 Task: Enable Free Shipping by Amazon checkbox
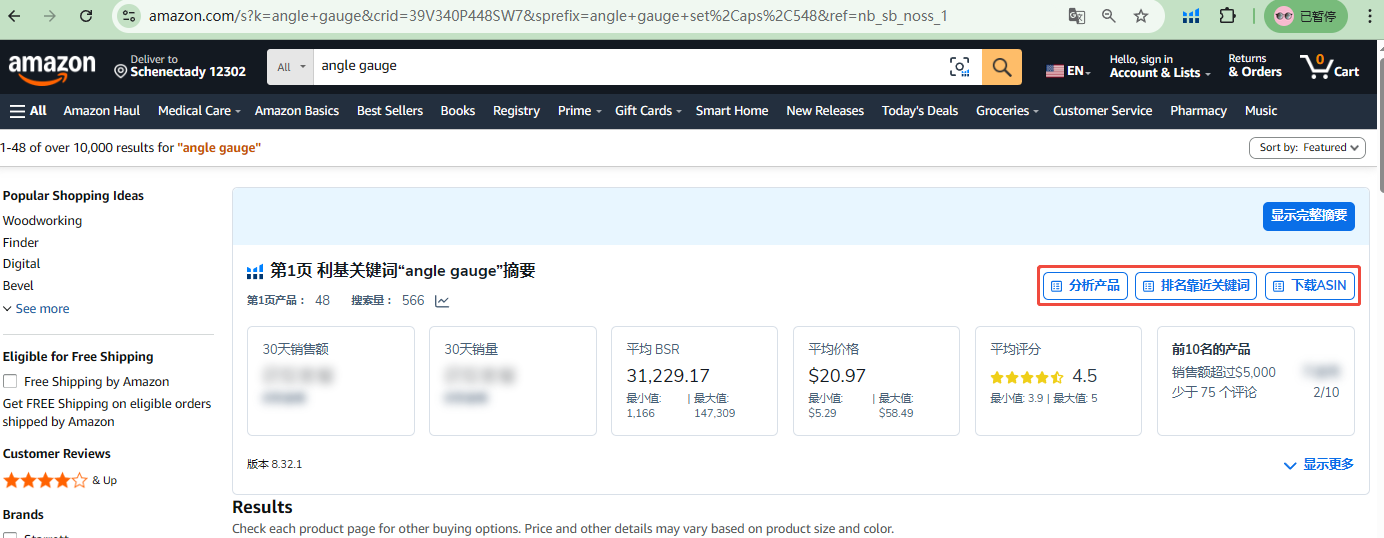tap(10, 381)
